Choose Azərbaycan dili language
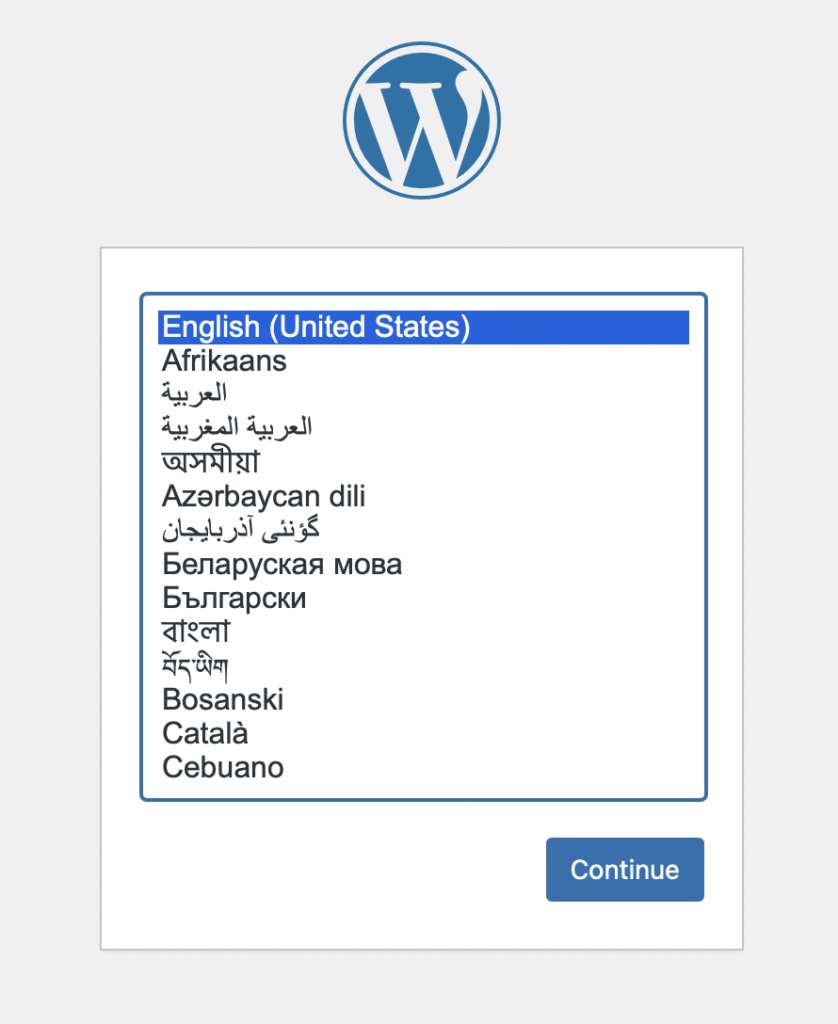Screen dimensions: 838x1024 pos(423,497)
